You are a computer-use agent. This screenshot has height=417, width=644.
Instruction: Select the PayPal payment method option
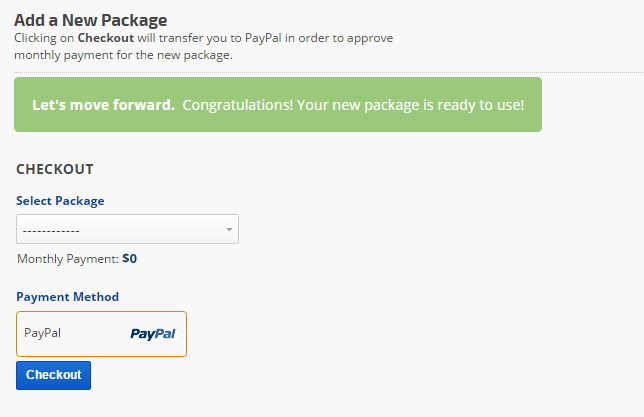tap(101, 334)
